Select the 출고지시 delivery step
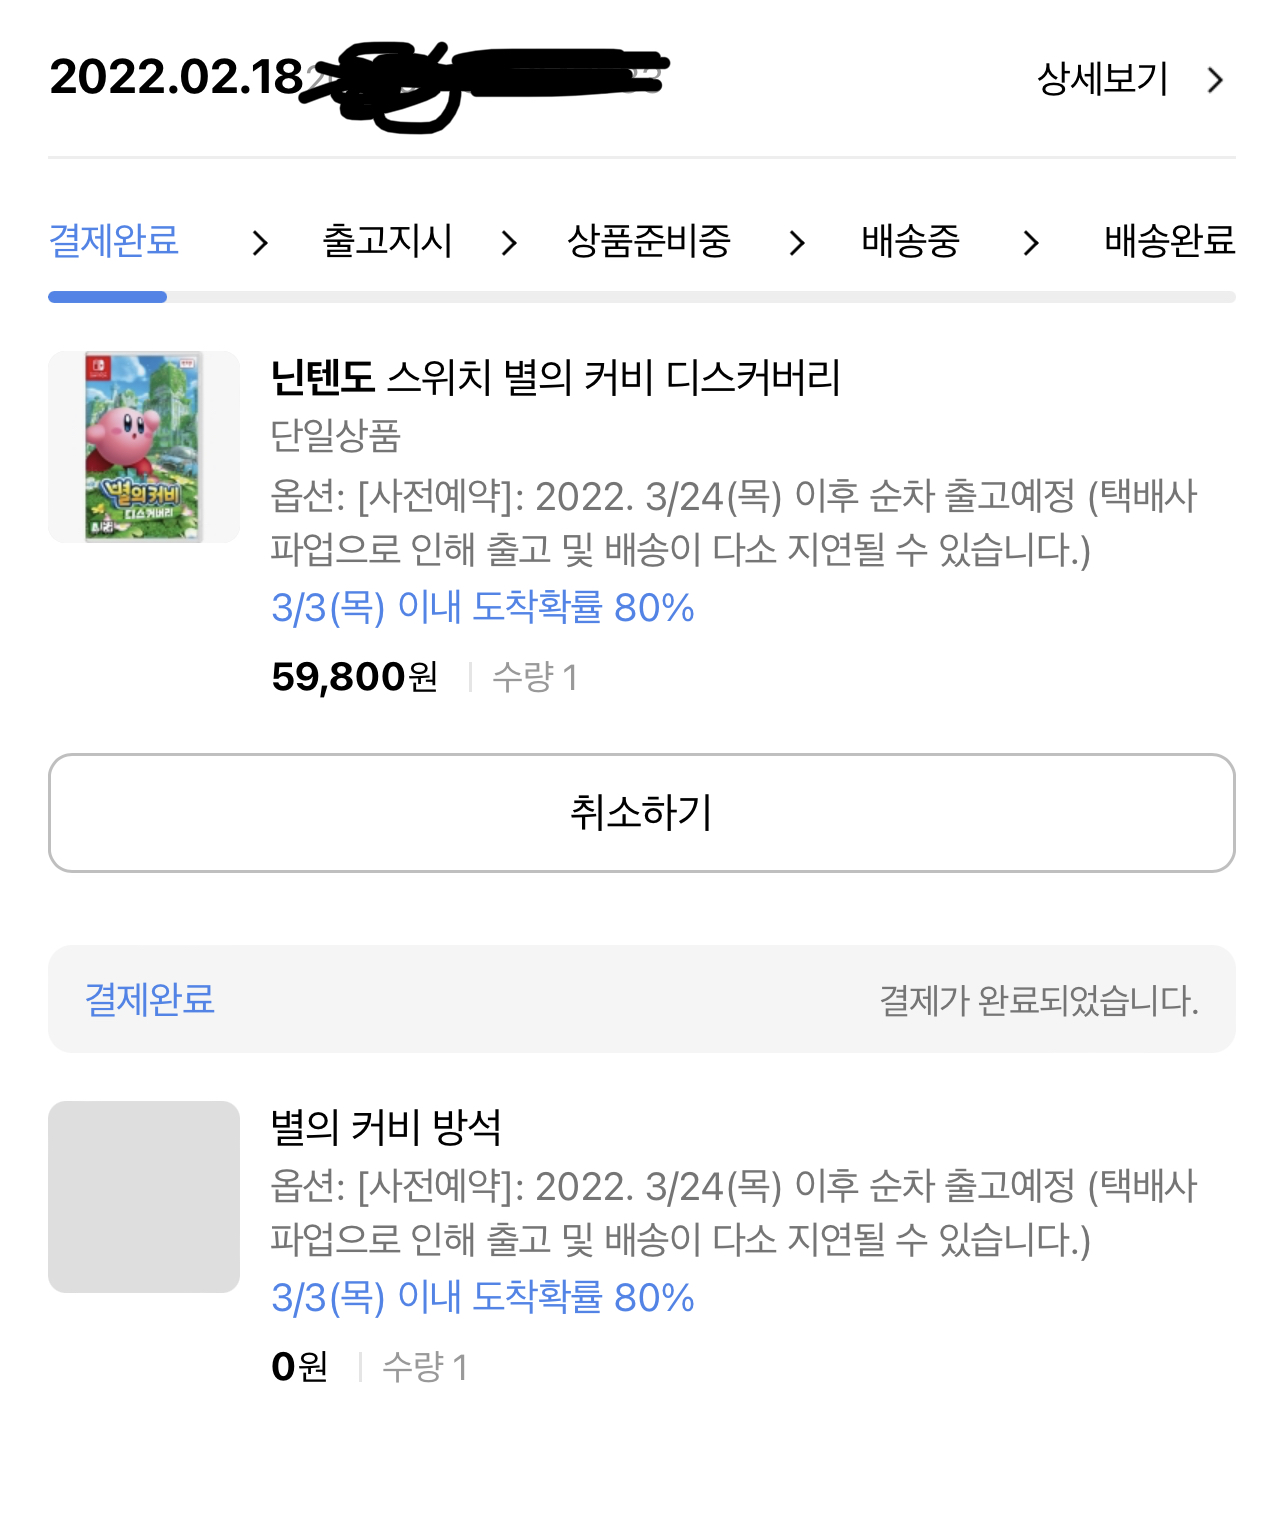1284x1513 pixels. 387,241
